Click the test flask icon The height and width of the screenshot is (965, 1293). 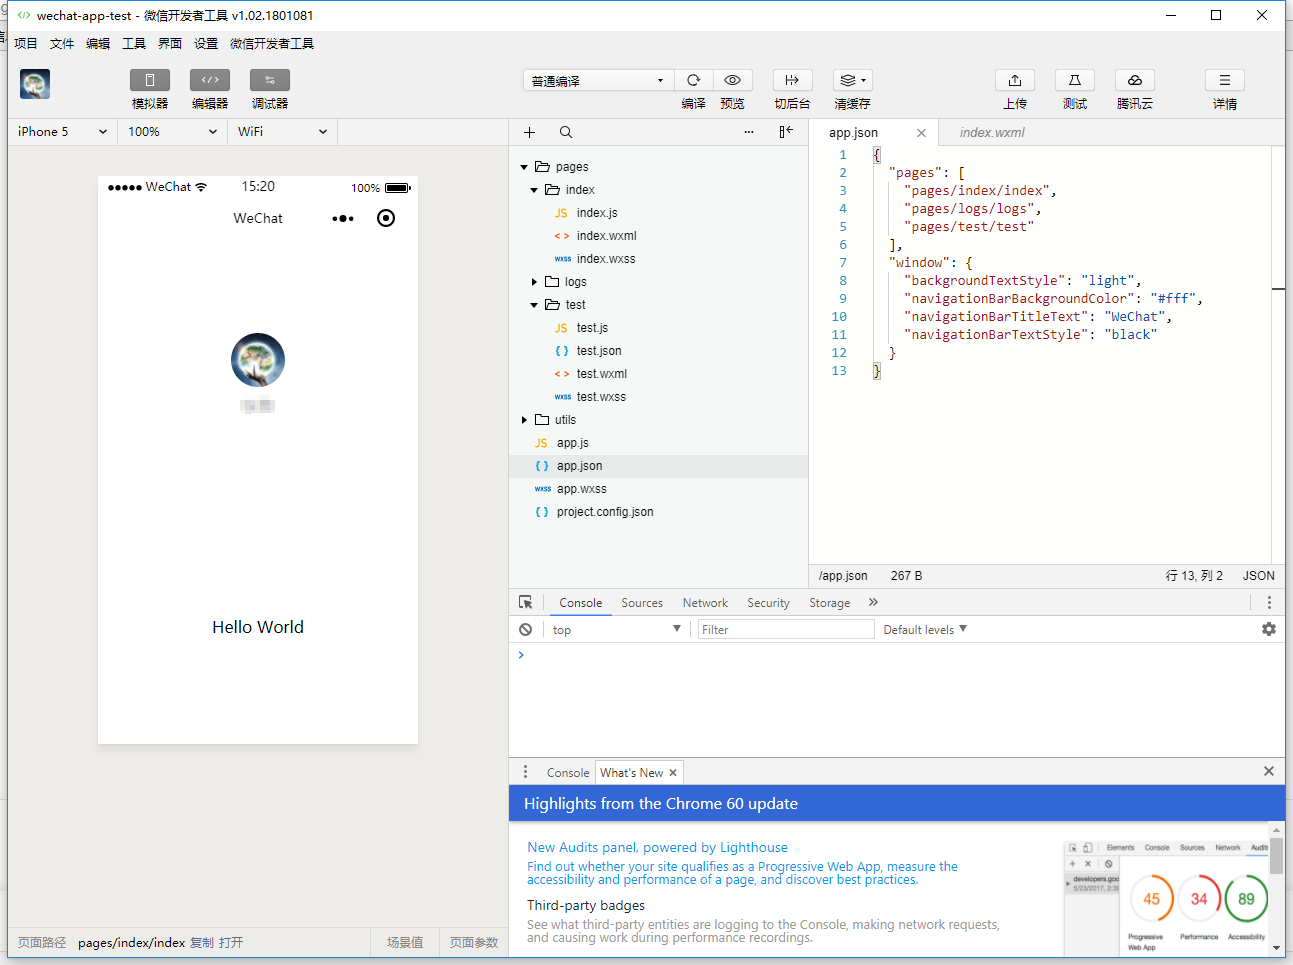coord(1075,80)
